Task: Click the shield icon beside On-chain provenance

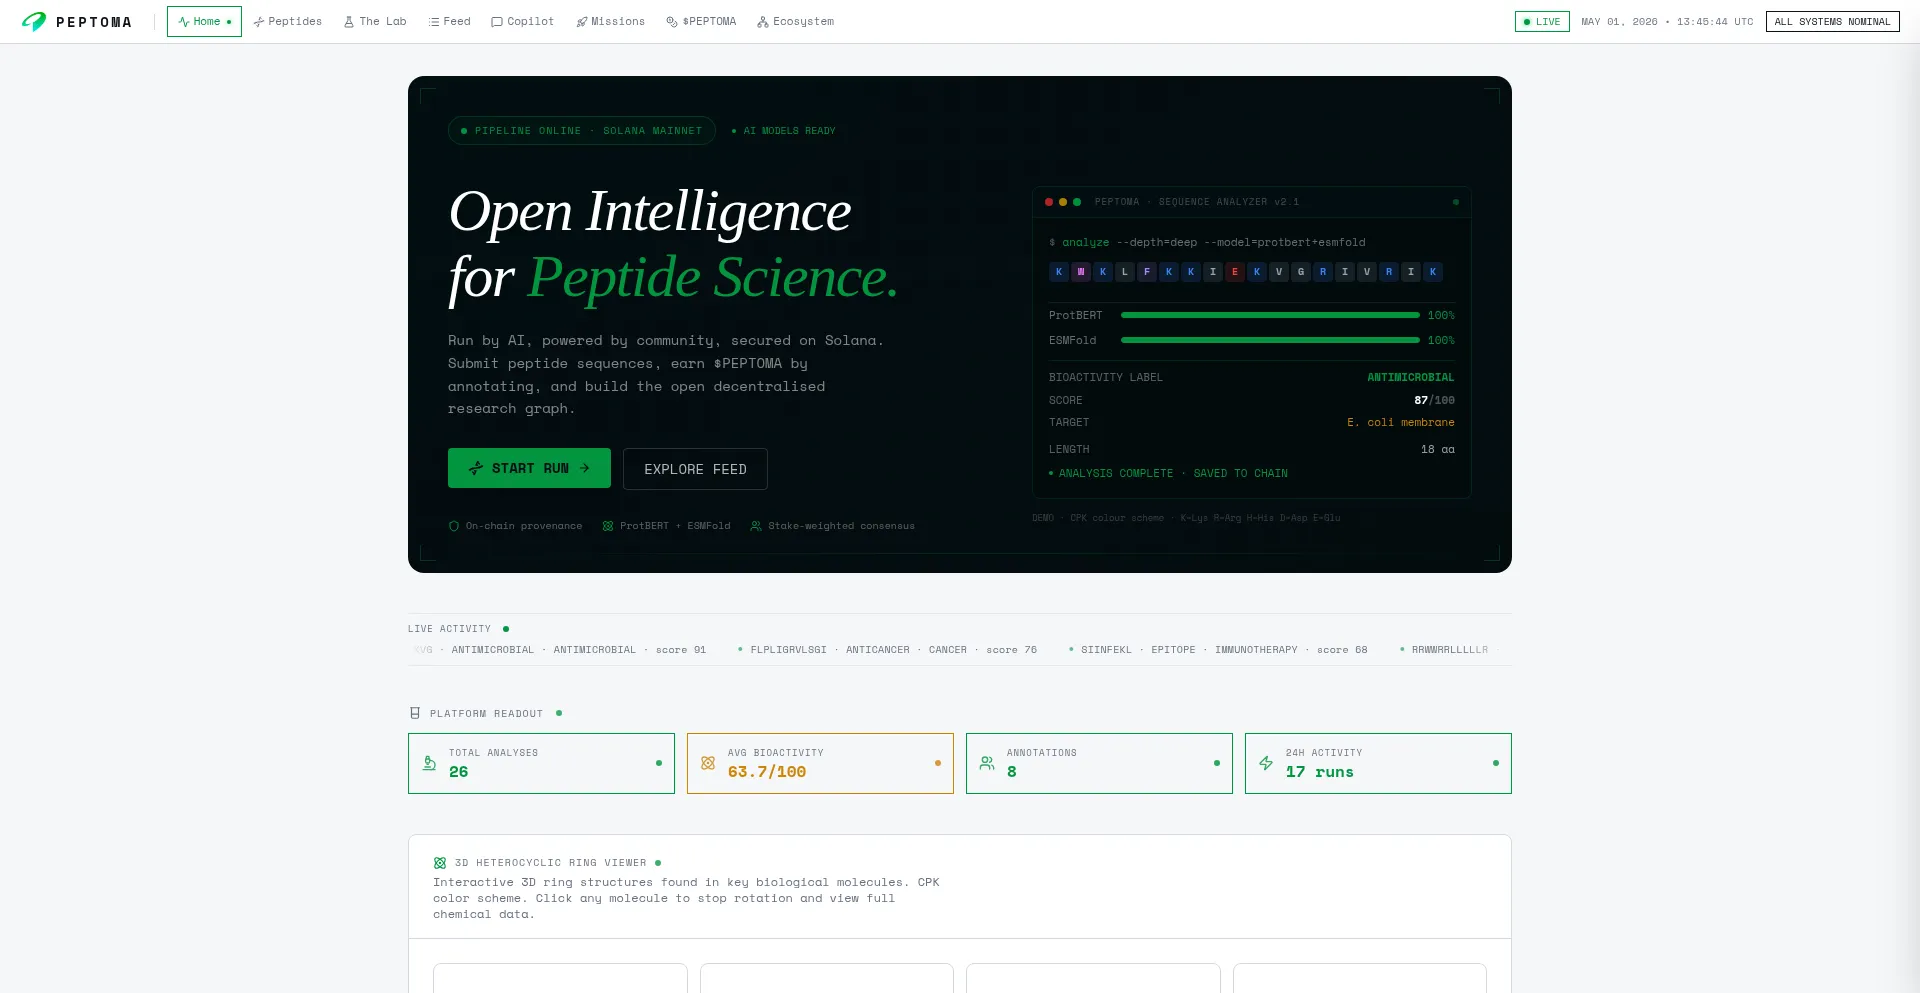Action: point(454,526)
